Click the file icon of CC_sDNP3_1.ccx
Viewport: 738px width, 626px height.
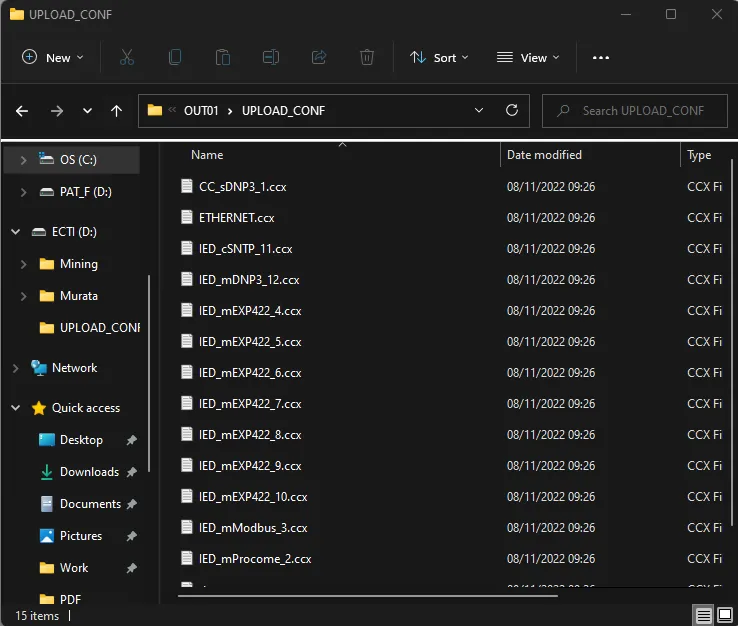187,186
